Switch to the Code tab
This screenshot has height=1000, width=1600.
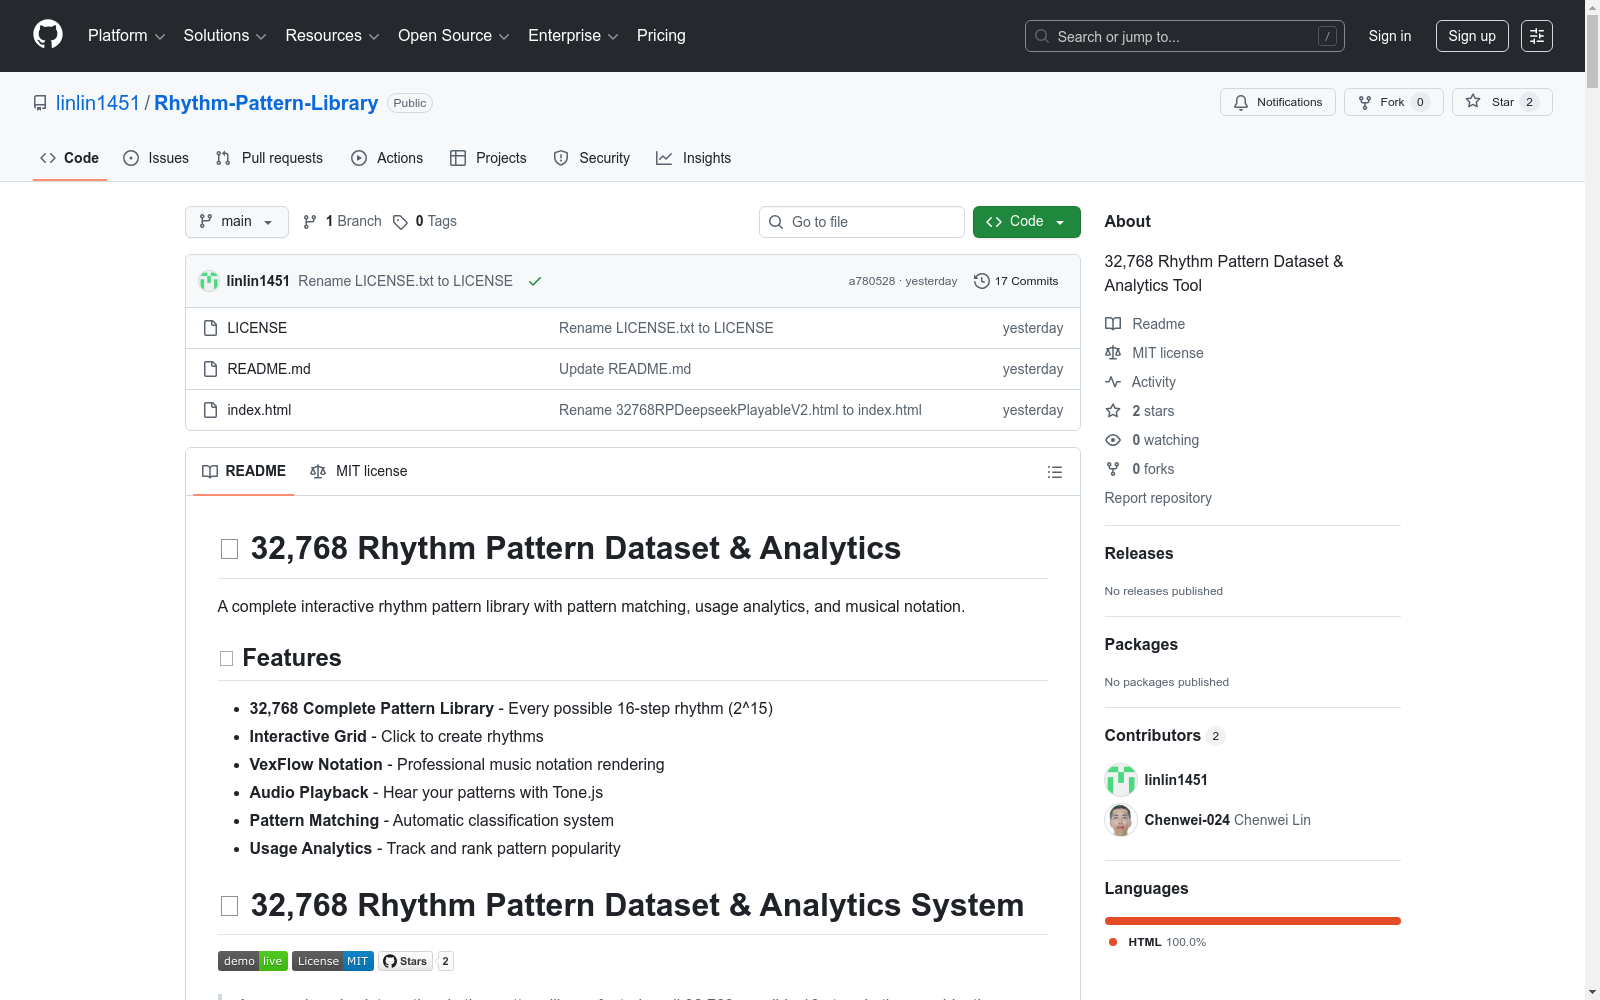pyautogui.click(x=70, y=158)
